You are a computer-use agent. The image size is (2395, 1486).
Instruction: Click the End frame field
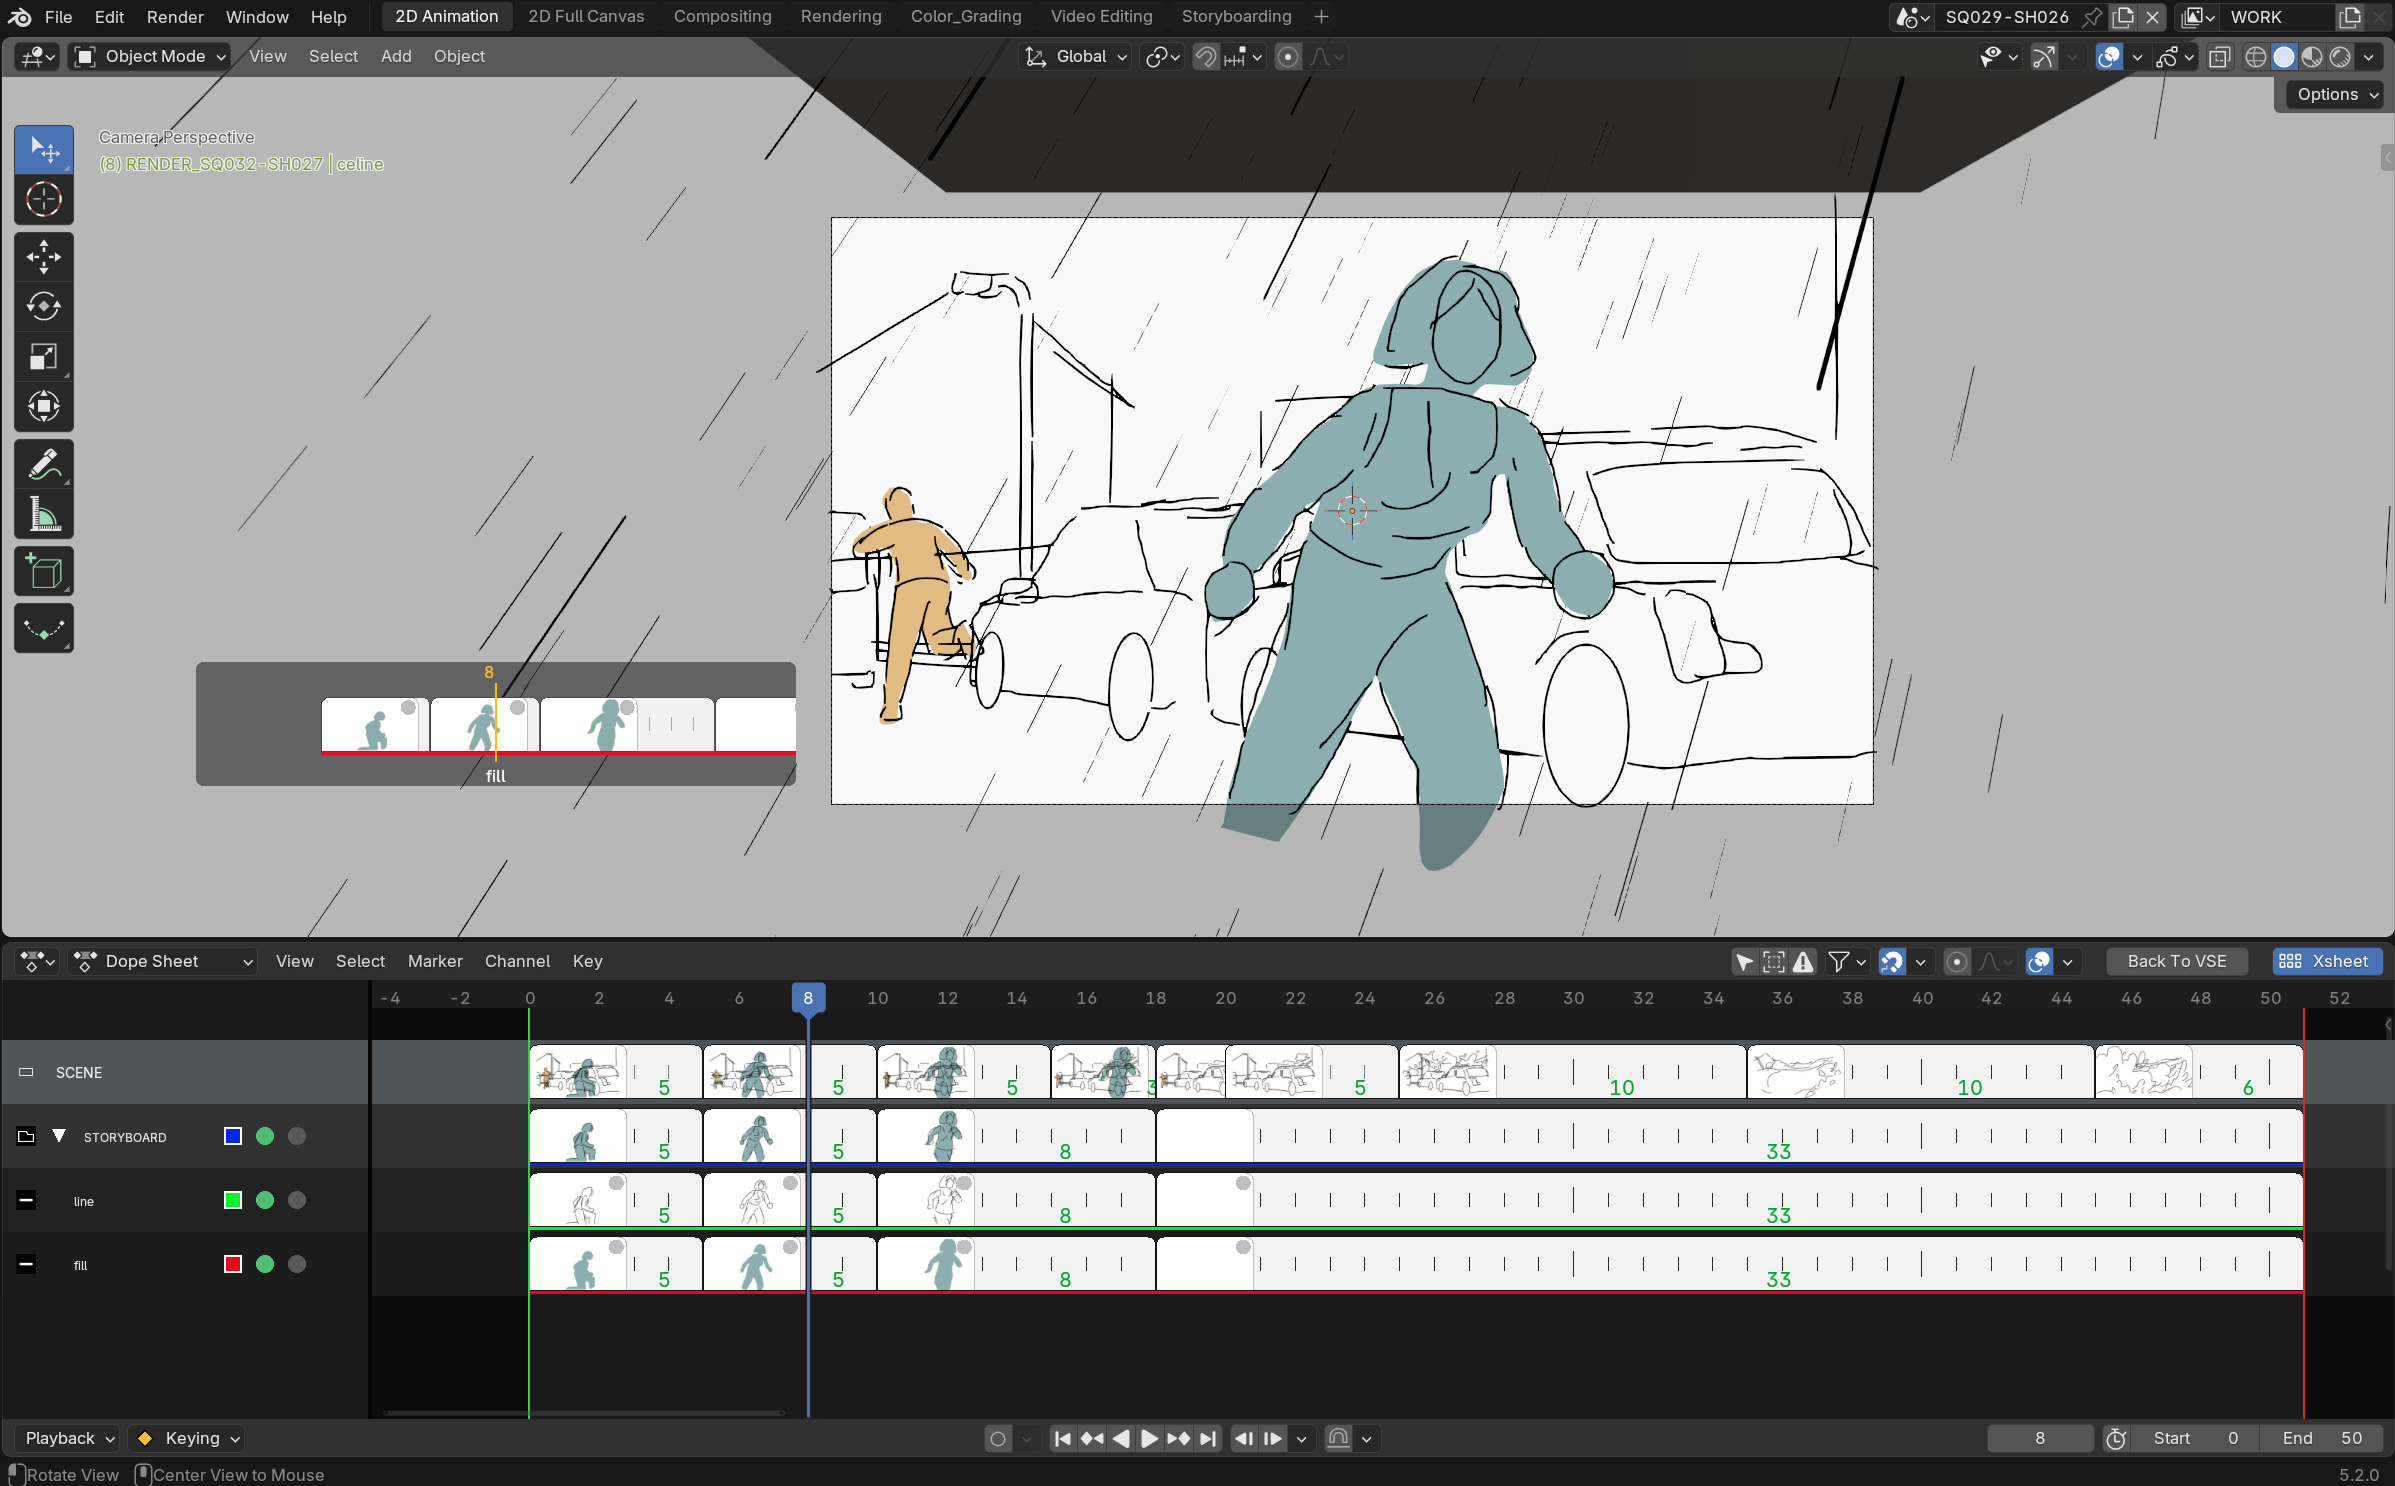point(2322,1438)
